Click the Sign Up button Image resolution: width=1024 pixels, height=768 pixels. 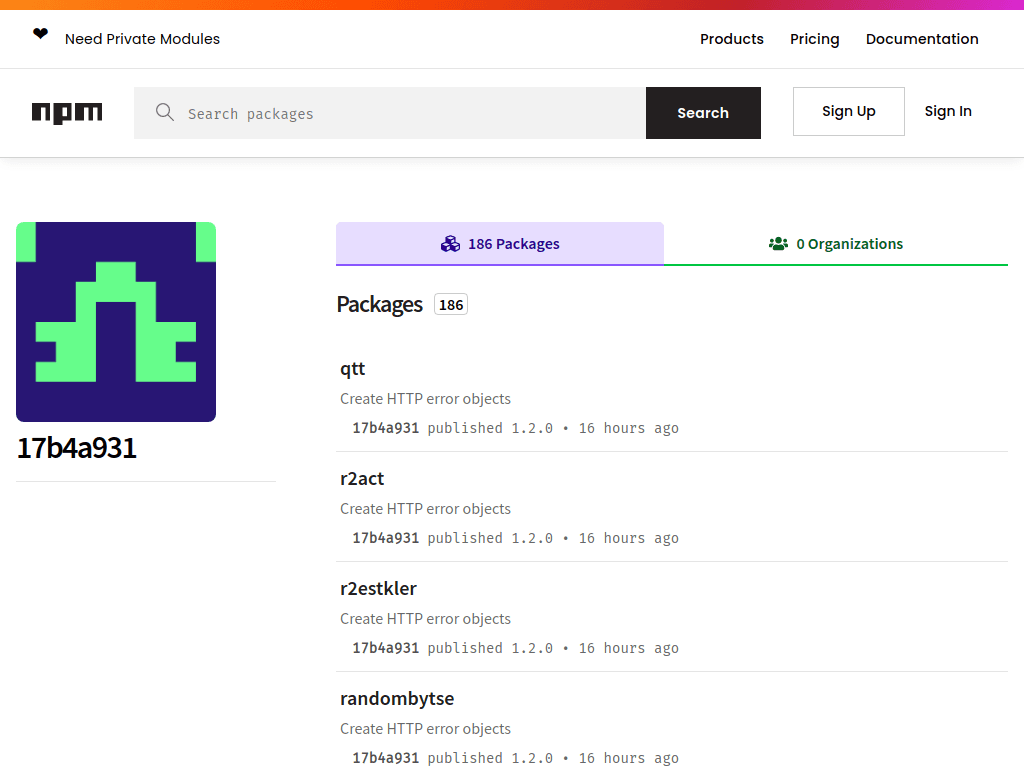pyautogui.click(x=848, y=111)
